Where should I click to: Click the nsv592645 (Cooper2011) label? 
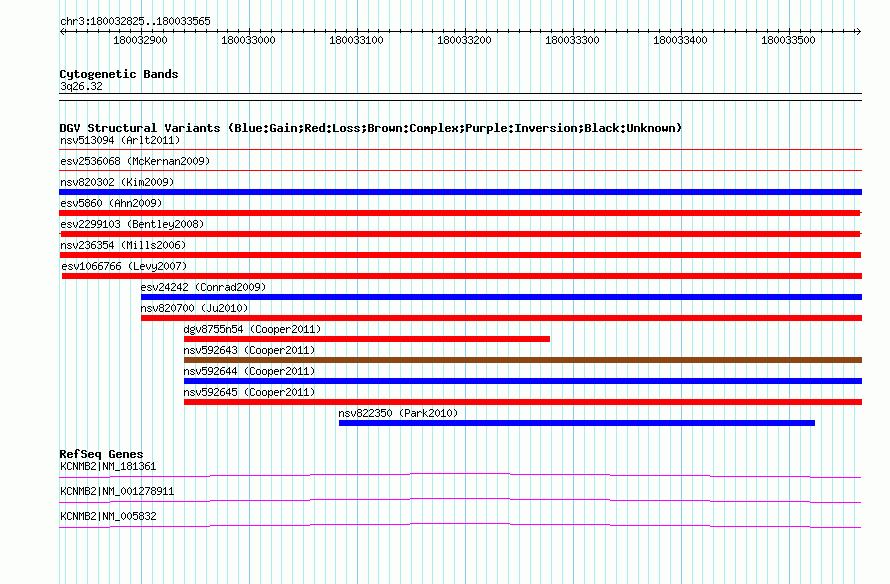pos(249,392)
